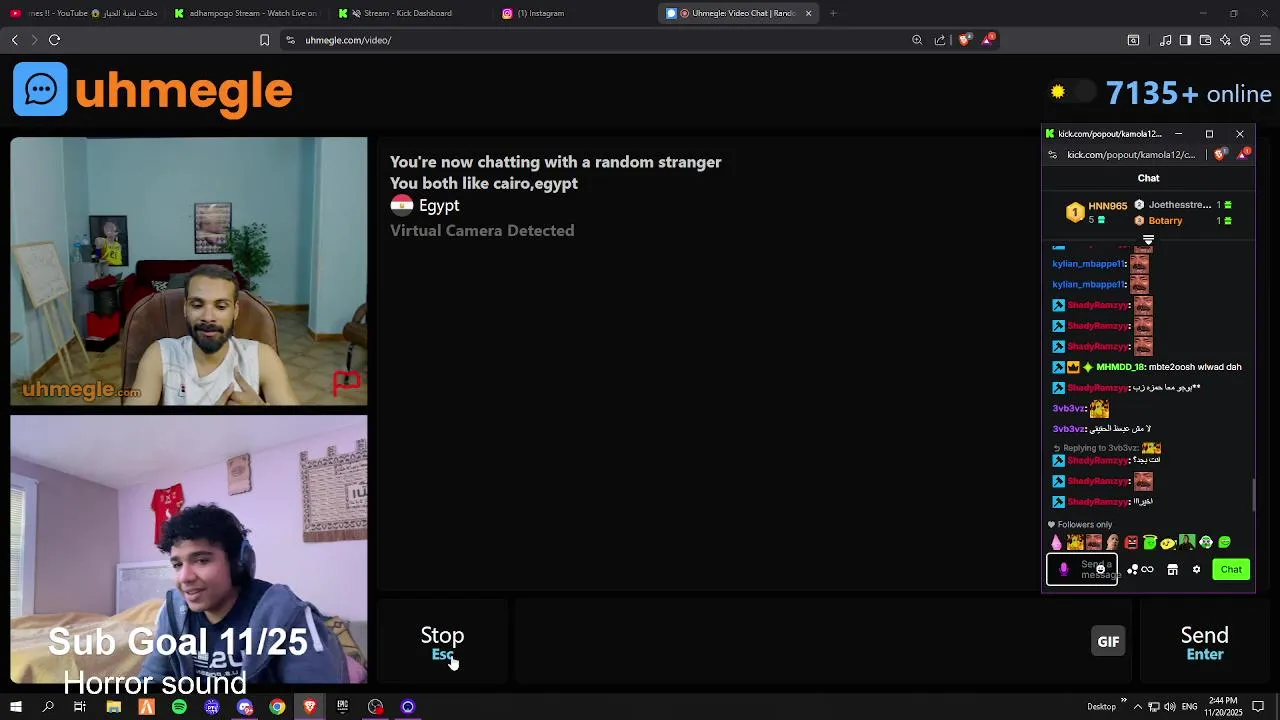Open Windows taskbar search

tap(48, 707)
